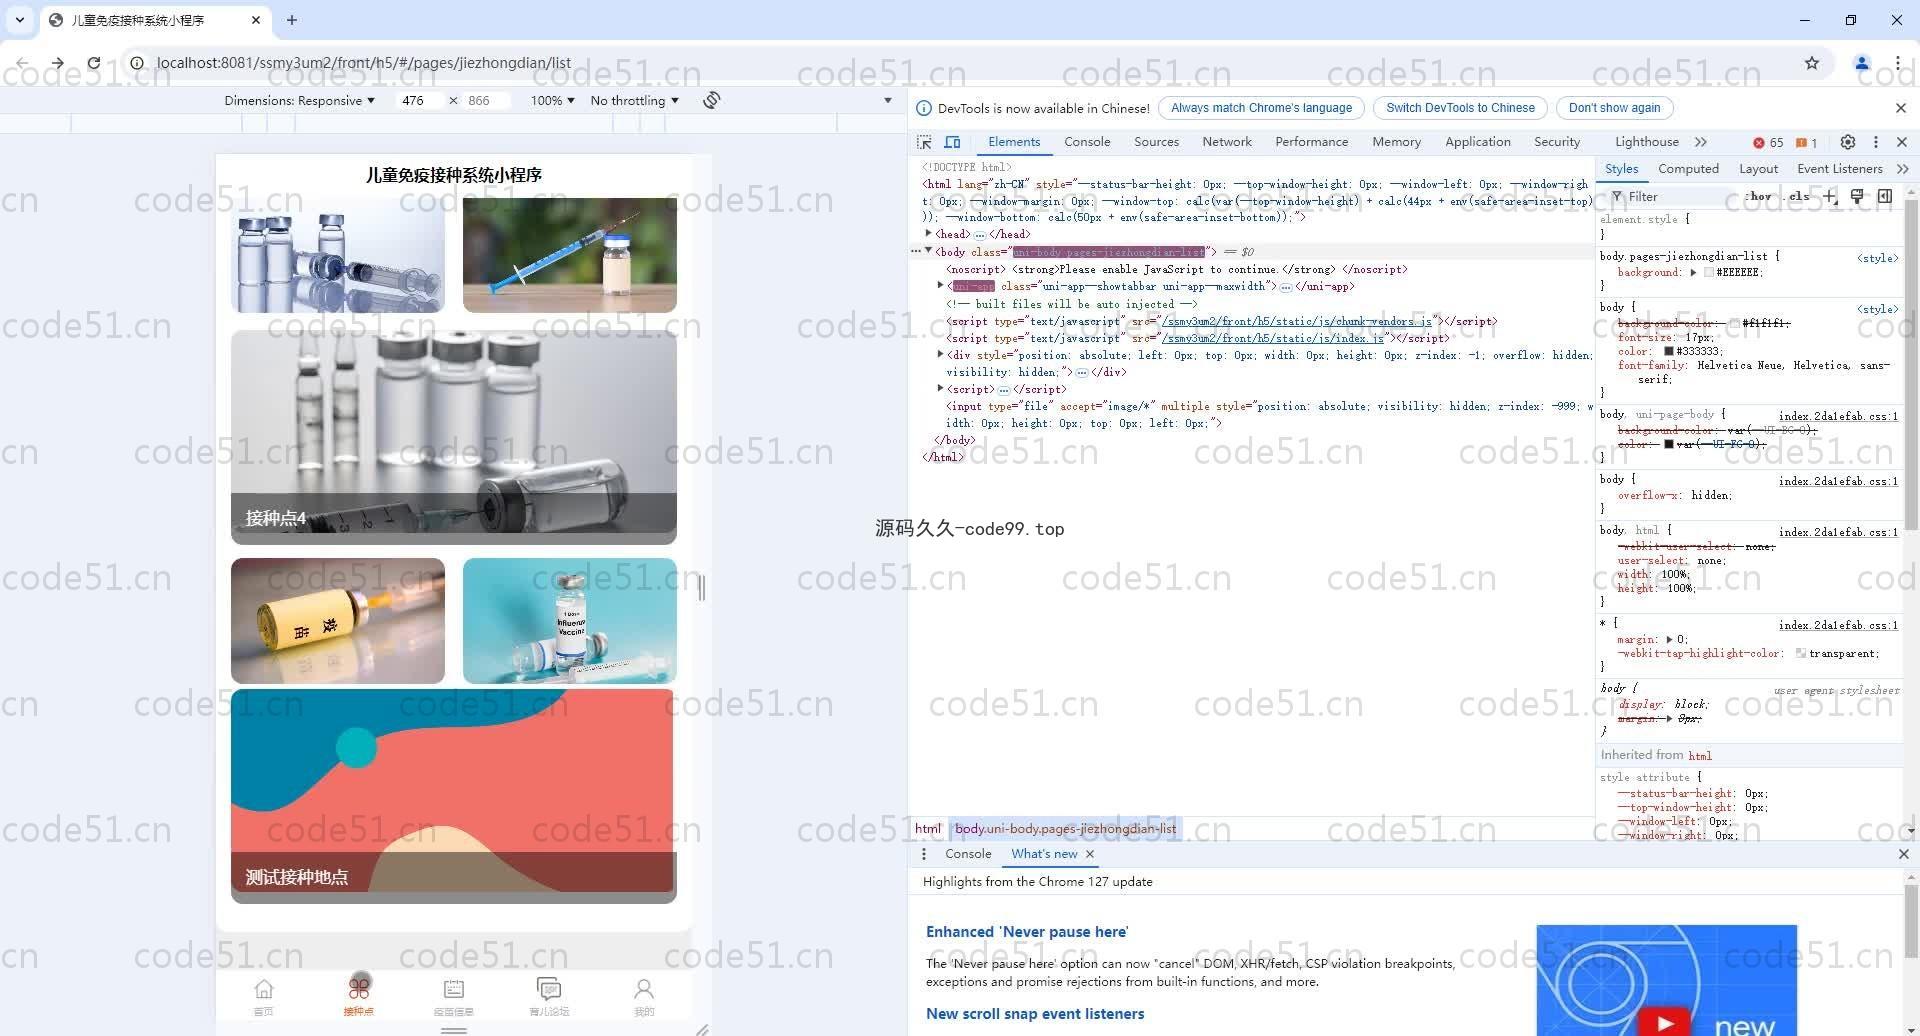Click the #333333 color swatch
This screenshot has width=1920, height=1036.
(x=1669, y=351)
